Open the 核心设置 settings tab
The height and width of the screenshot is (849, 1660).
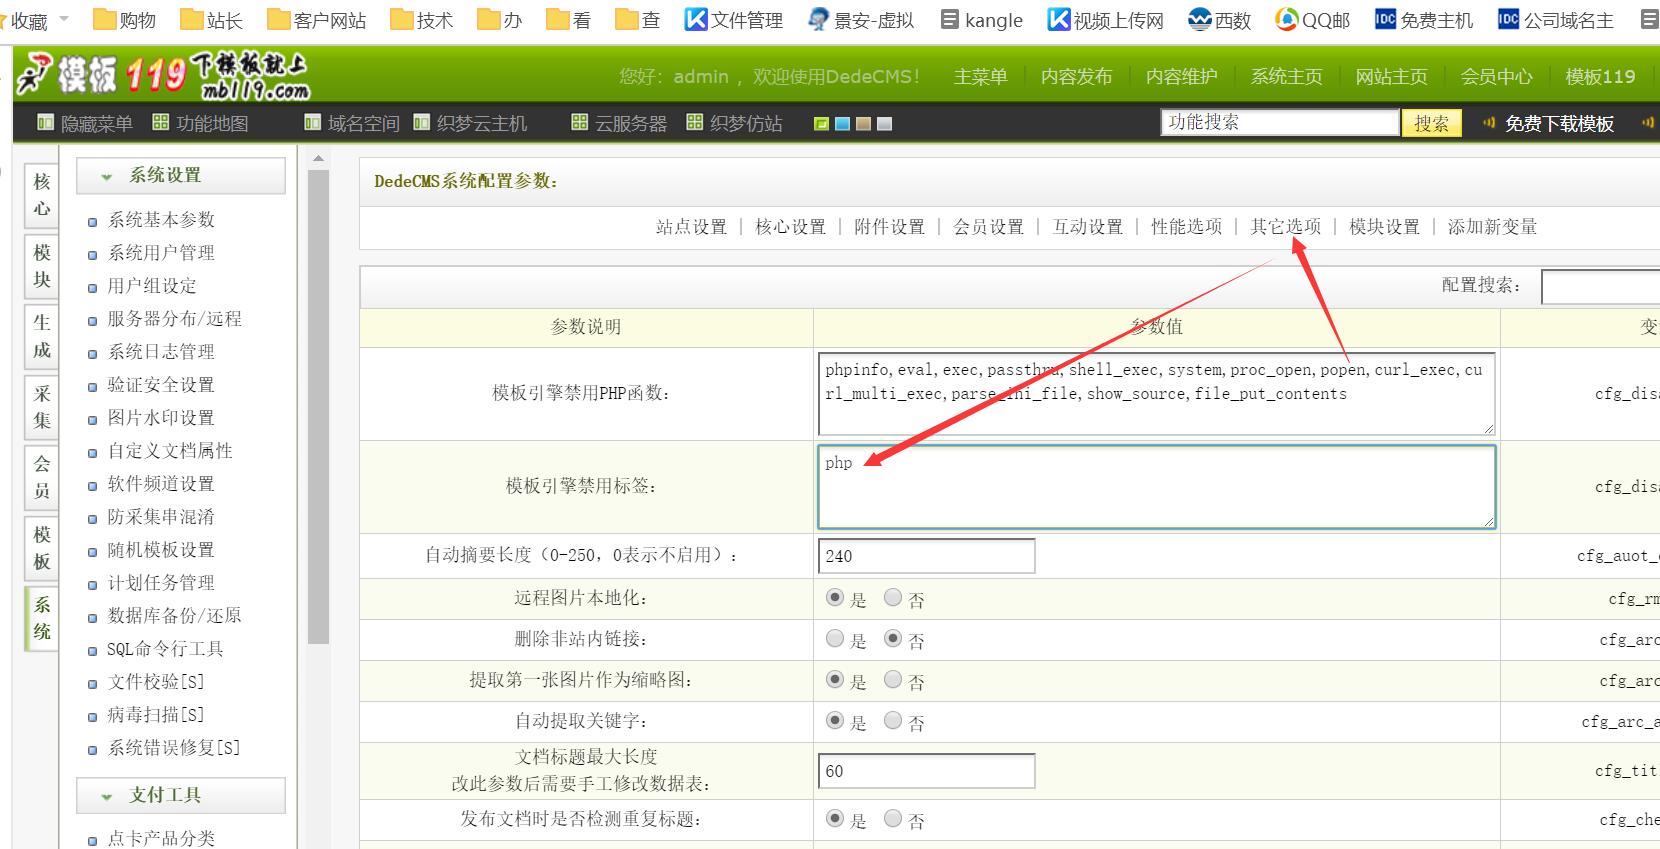(x=790, y=227)
